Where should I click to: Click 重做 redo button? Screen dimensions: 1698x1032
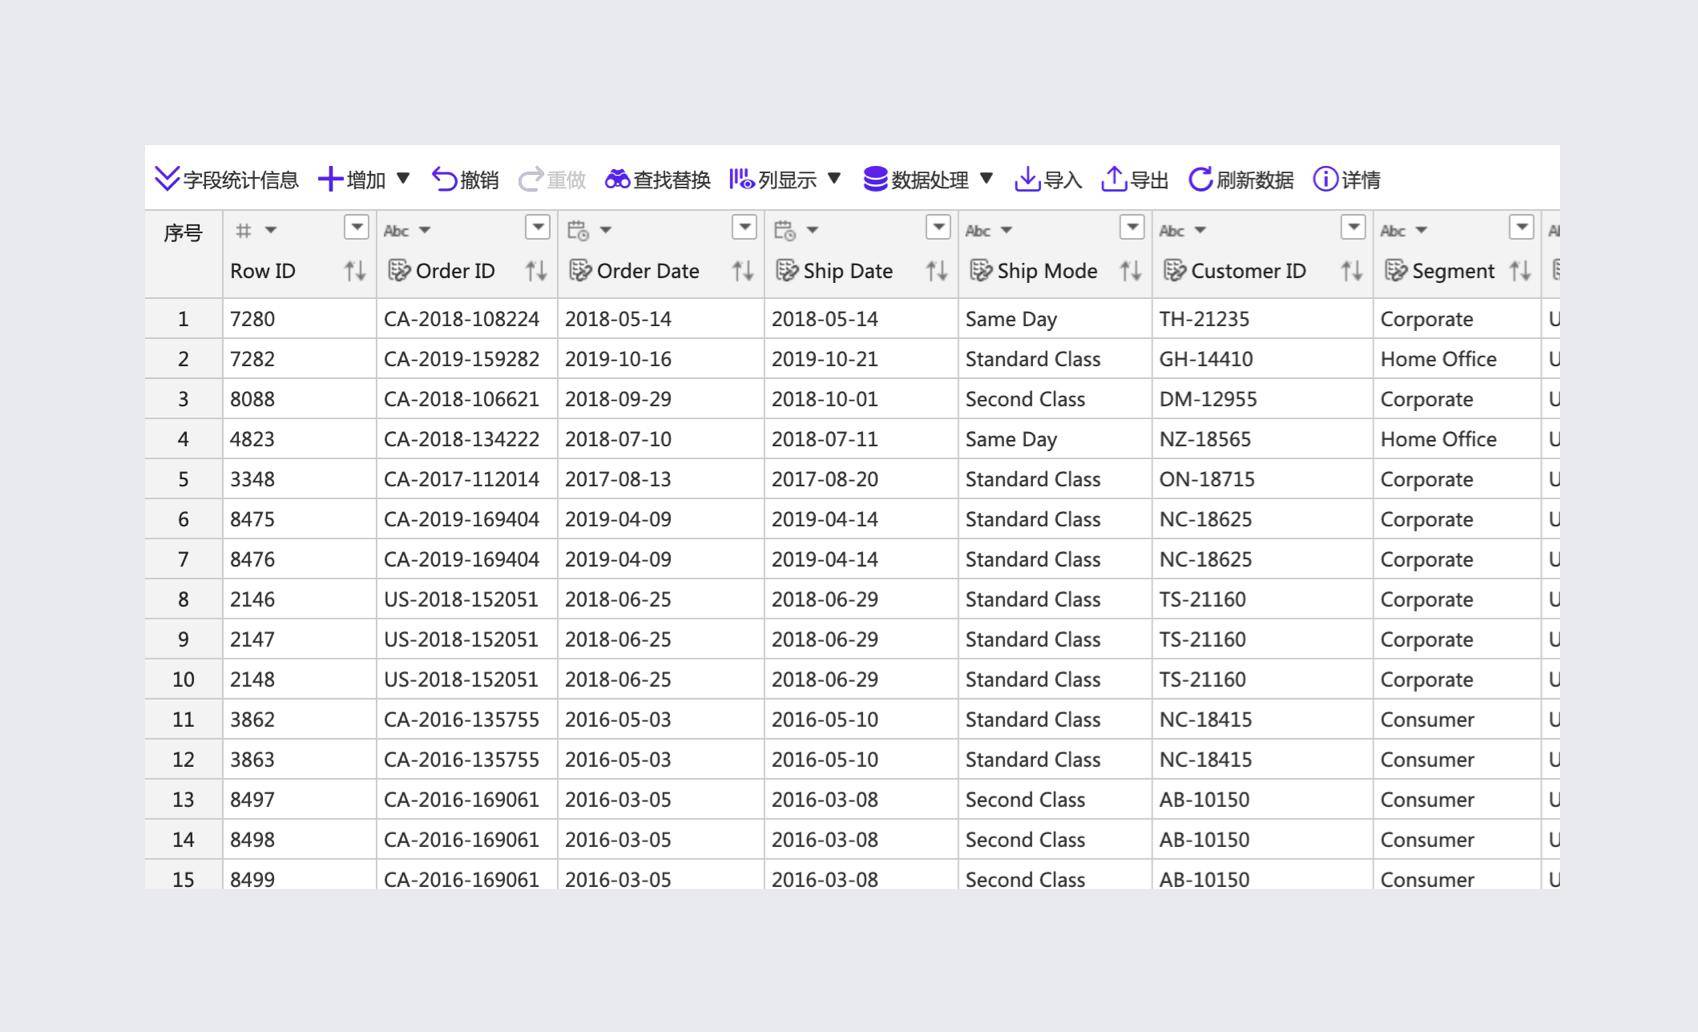tap(552, 180)
